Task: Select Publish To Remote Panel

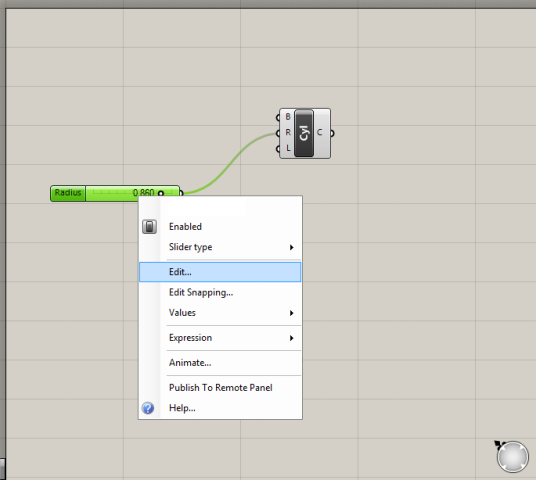Action: (220, 388)
